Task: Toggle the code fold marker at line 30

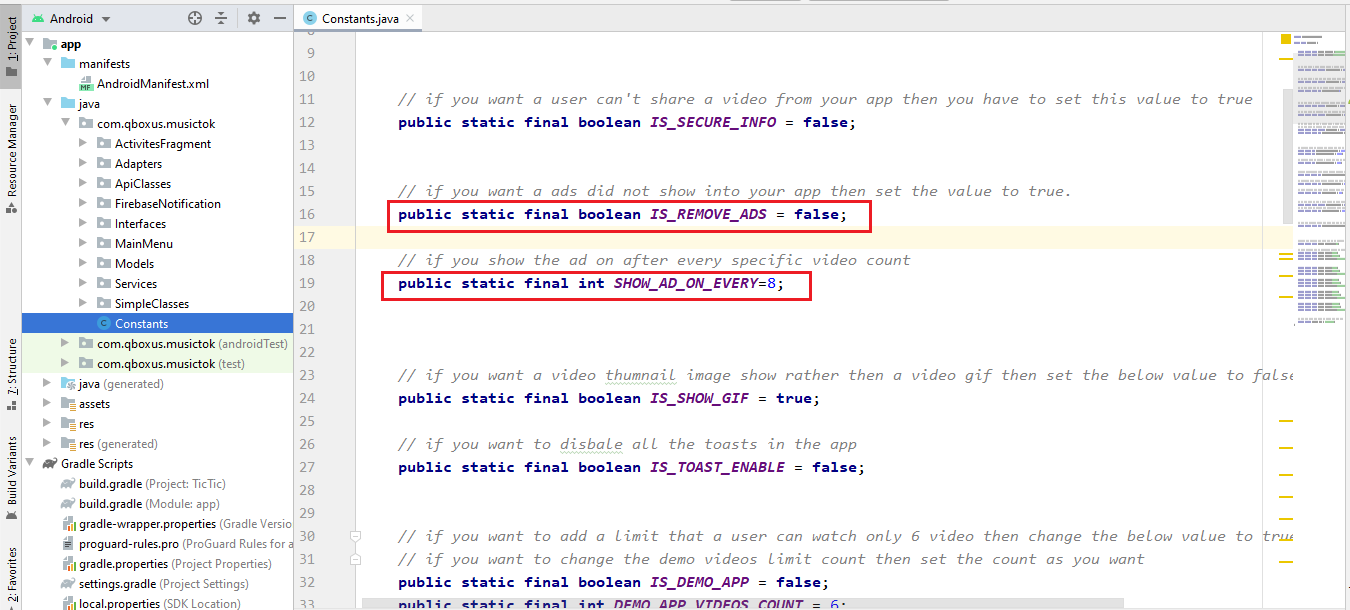Action: tap(355, 537)
